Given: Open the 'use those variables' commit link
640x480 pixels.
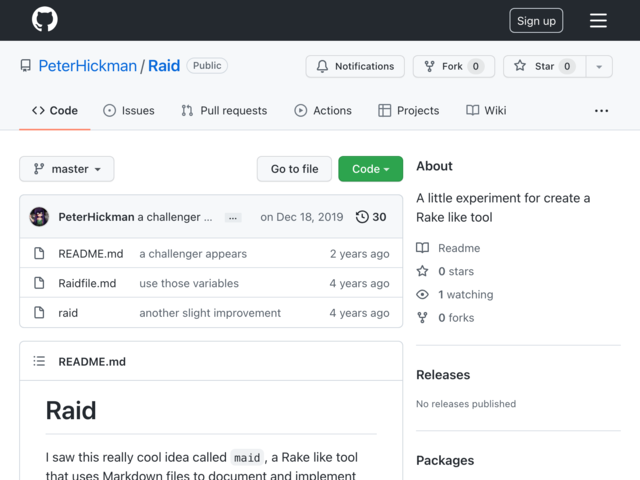Looking at the screenshot, I should pyautogui.click(x=189, y=283).
